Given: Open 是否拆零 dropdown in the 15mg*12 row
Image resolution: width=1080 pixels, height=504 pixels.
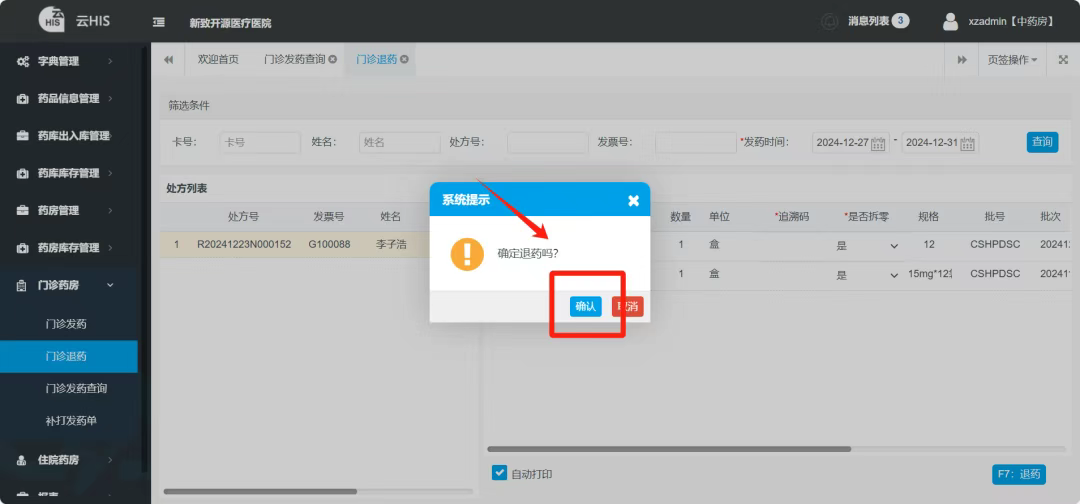Looking at the screenshot, I should (894, 275).
